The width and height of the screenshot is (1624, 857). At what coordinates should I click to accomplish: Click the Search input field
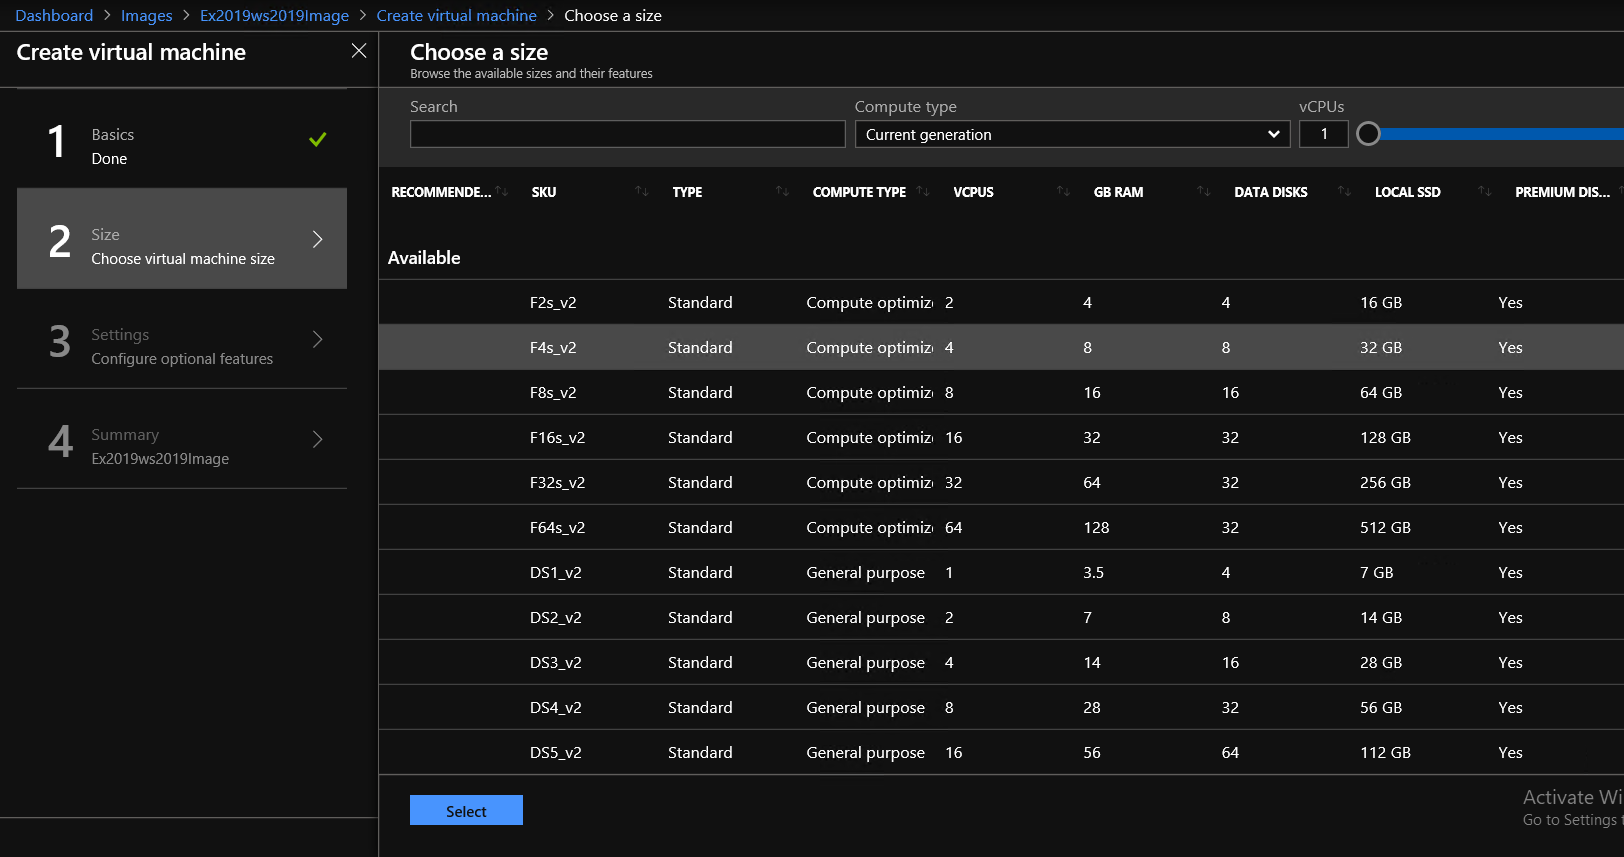pos(627,134)
